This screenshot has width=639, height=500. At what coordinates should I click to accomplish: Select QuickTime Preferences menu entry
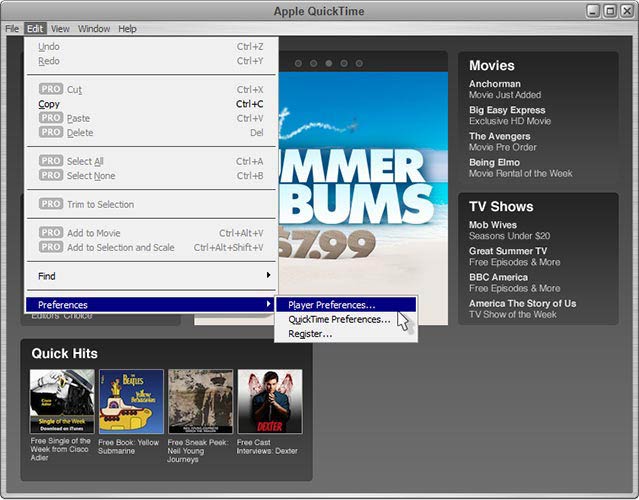click(339, 319)
